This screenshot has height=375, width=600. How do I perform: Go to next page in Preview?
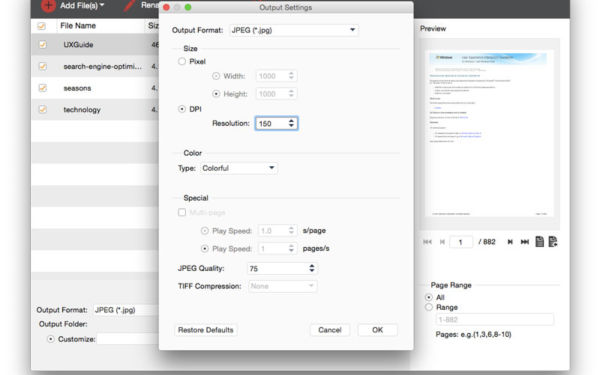coord(510,242)
